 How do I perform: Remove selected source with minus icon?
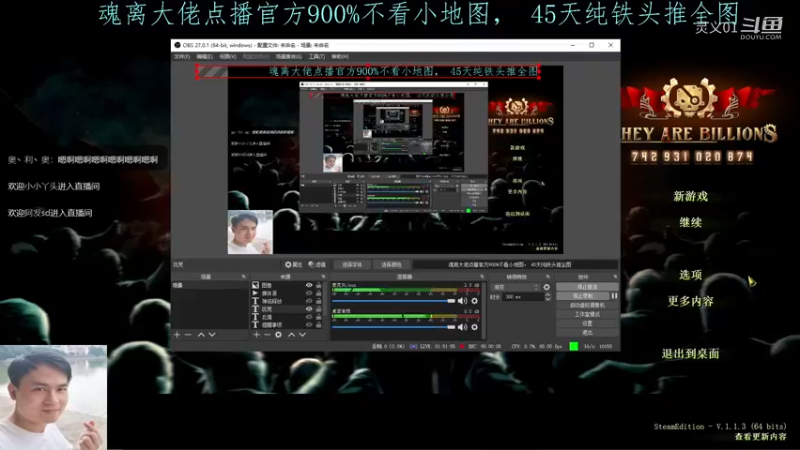tap(267, 335)
